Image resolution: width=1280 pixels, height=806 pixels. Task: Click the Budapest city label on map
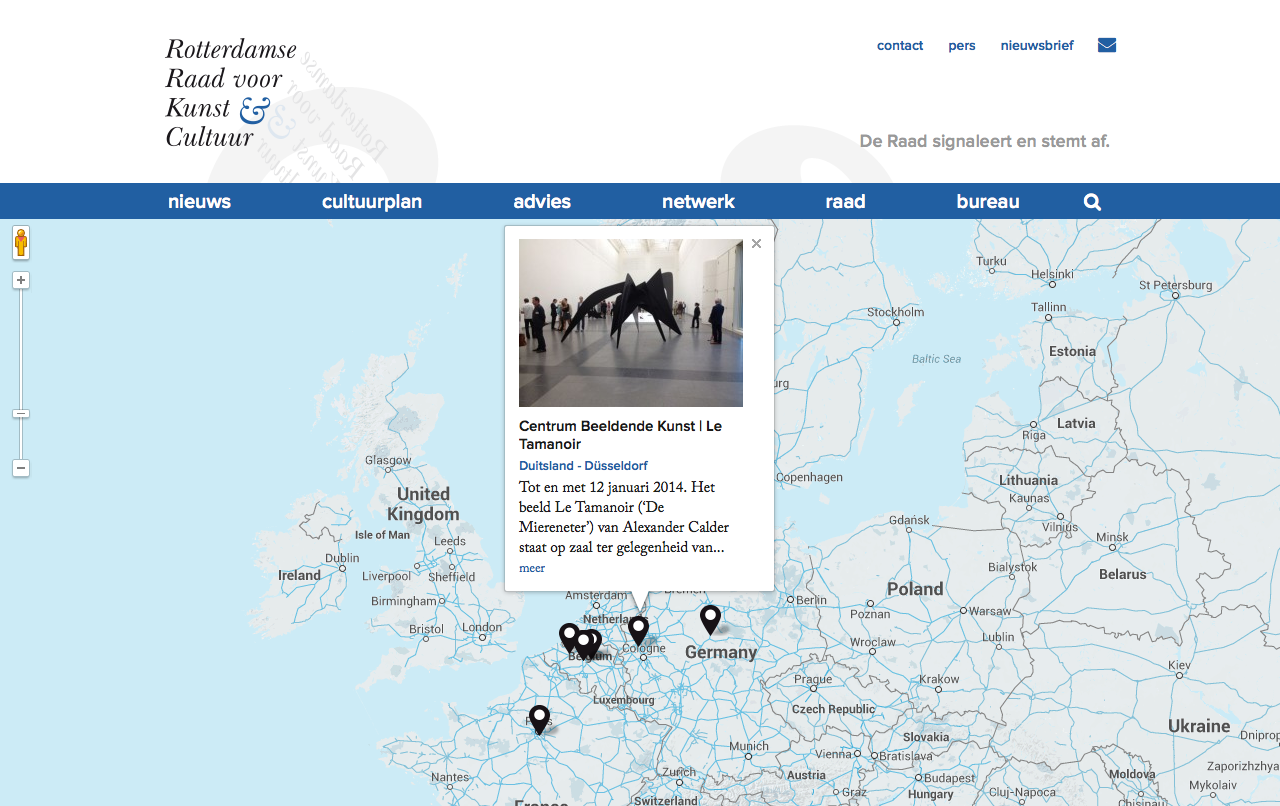click(949, 778)
